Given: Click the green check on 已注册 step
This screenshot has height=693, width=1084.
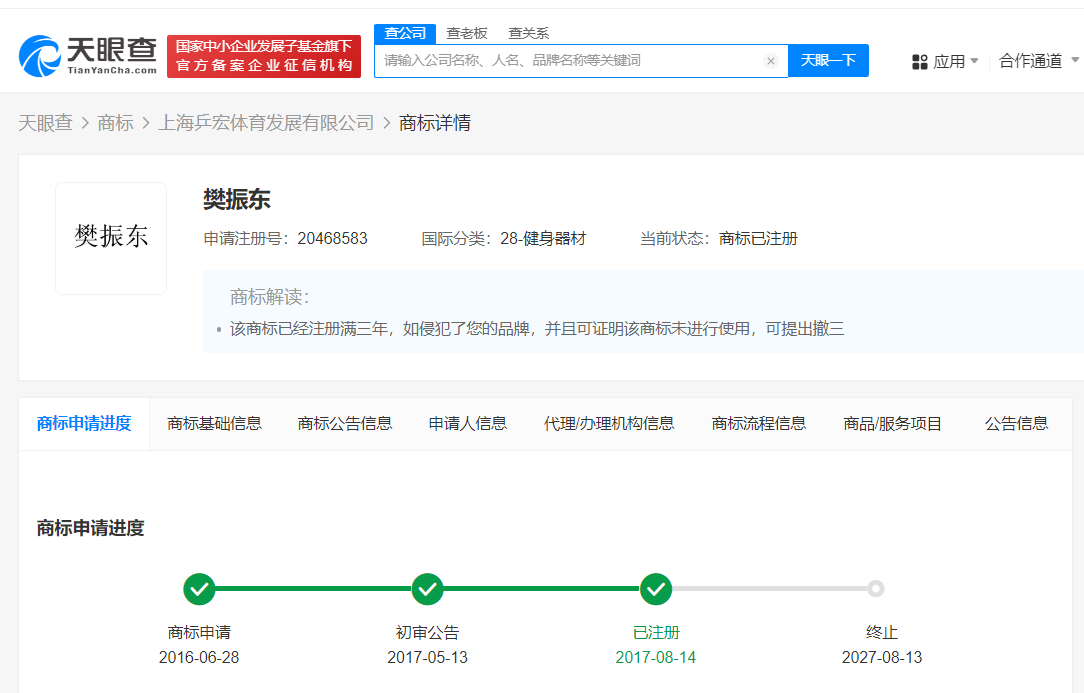Looking at the screenshot, I should pyautogui.click(x=656, y=589).
